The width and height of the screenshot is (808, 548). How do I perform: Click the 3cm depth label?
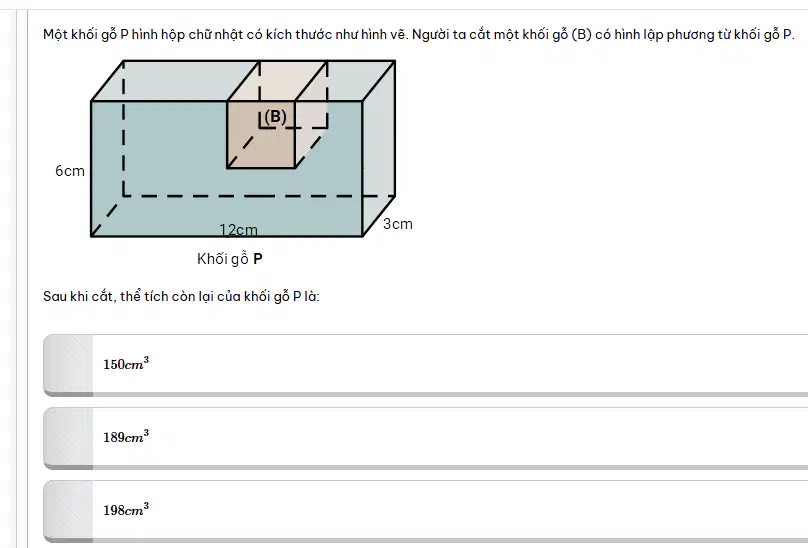tap(398, 224)
